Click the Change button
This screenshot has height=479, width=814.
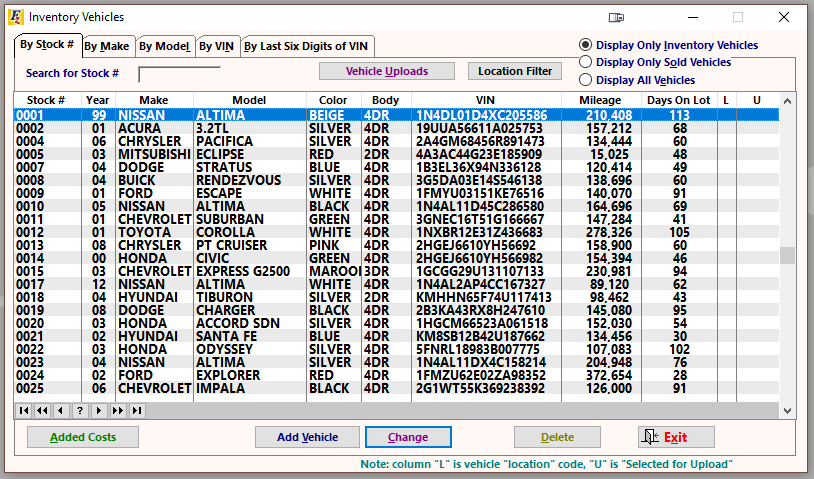pos(408,437)
